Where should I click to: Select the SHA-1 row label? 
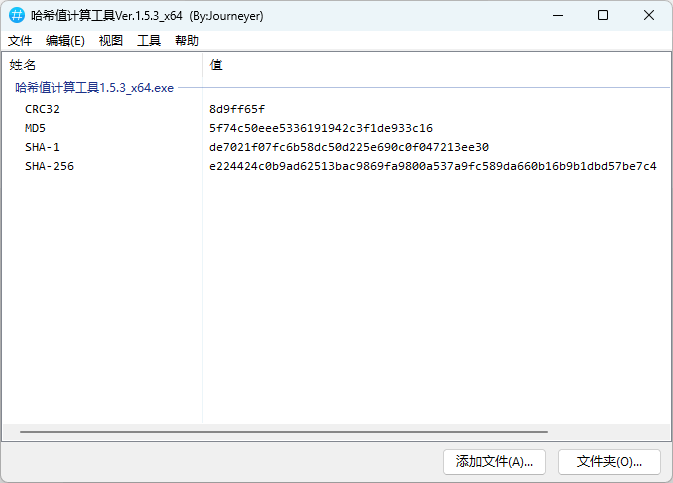point(42,147)
